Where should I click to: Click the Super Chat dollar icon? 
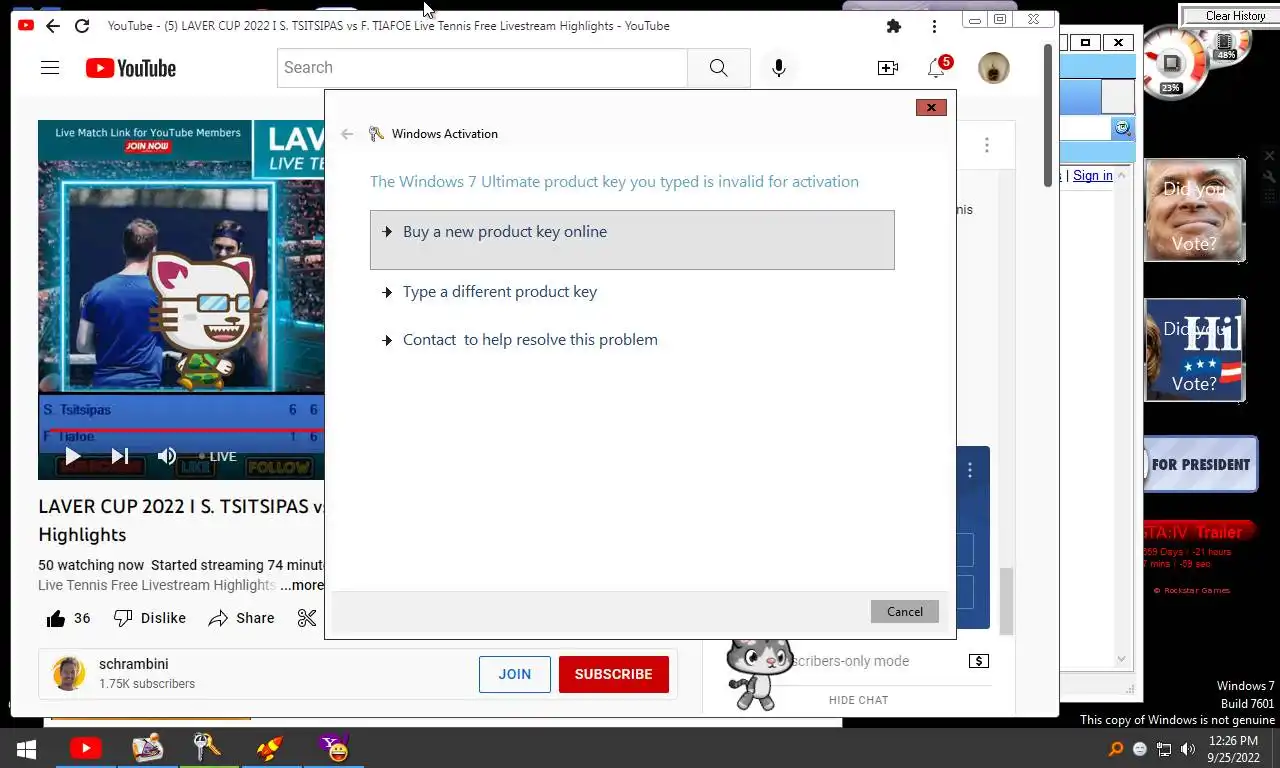[x=979, y=661]
